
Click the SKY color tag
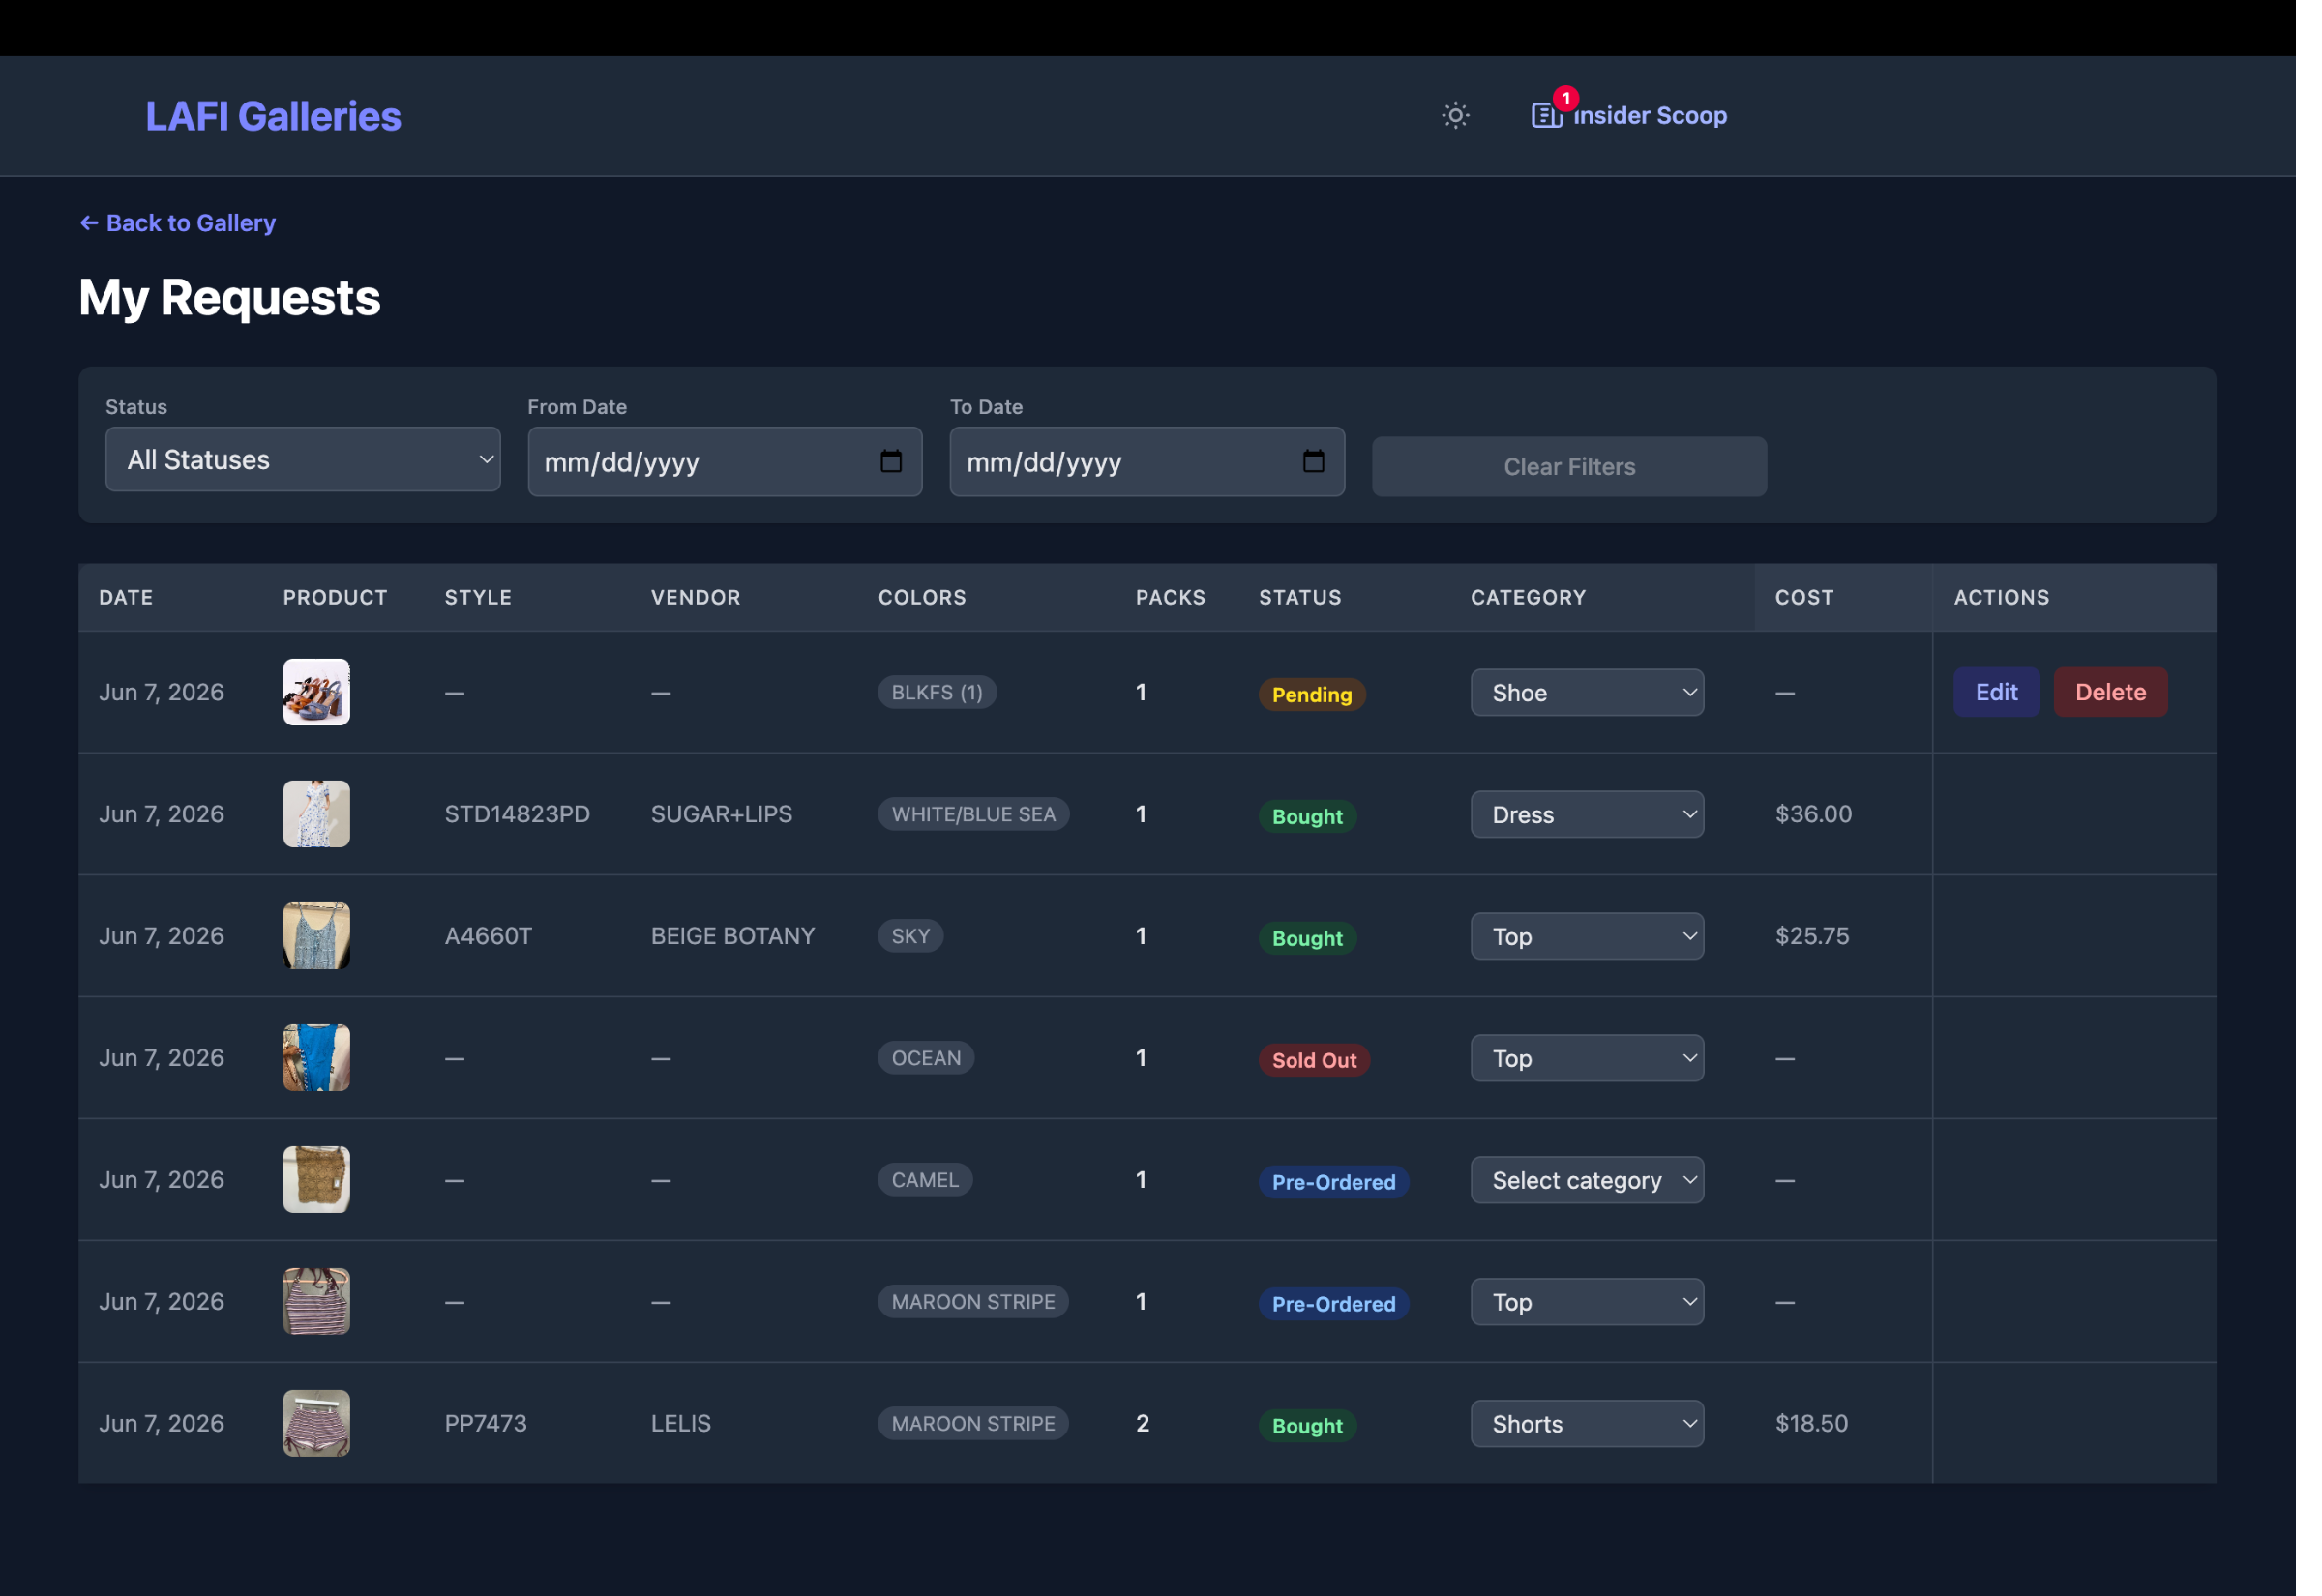click(910, 937)
